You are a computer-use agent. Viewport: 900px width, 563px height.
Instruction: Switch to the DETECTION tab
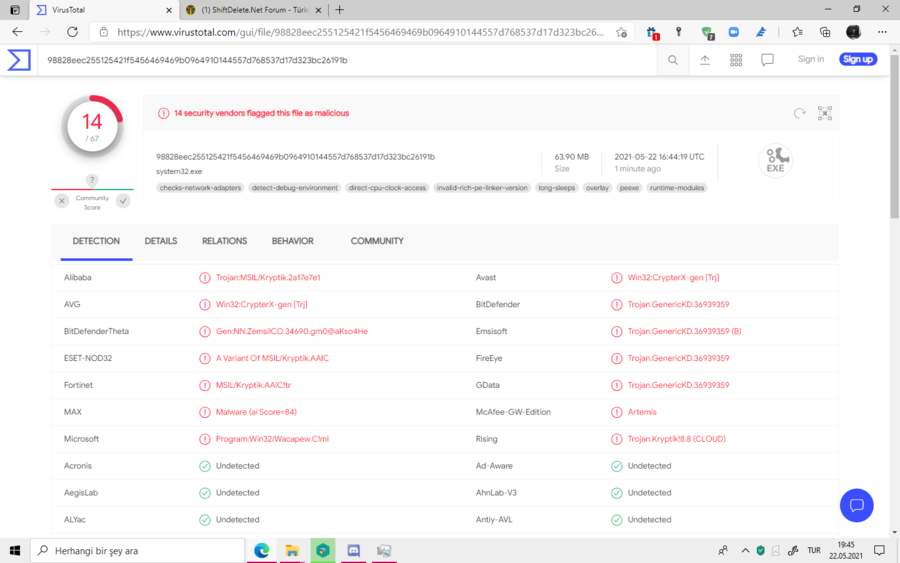pyautogui.click(x=96, y=241)
